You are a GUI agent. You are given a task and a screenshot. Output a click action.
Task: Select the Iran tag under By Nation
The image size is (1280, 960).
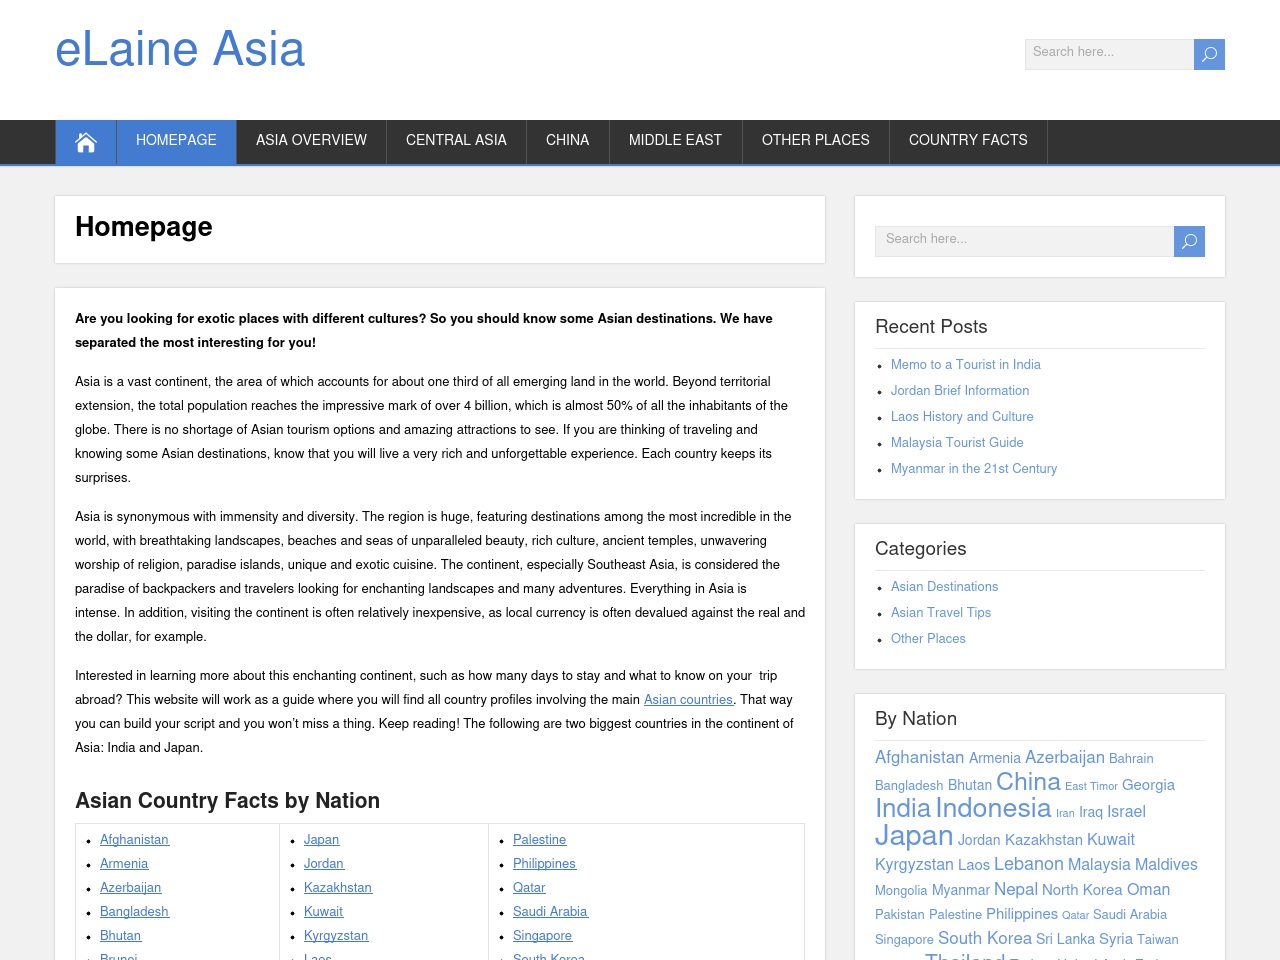click(x=1065, y=814)
